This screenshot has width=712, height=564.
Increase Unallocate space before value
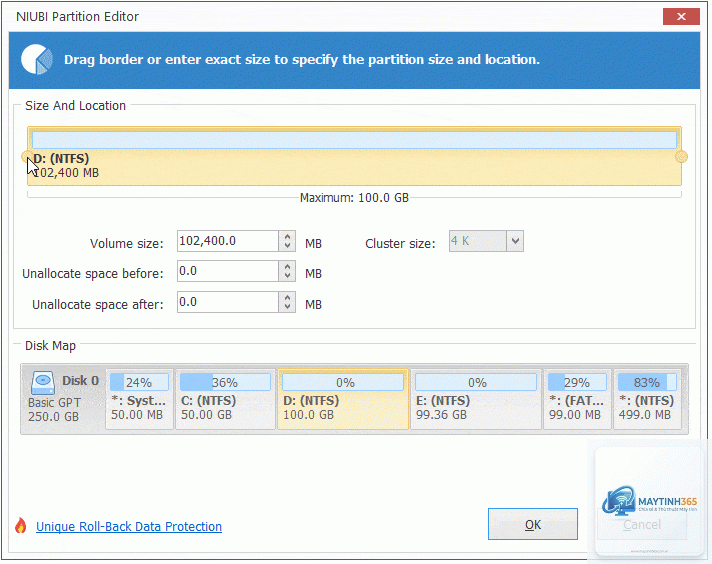coord(287,267)
